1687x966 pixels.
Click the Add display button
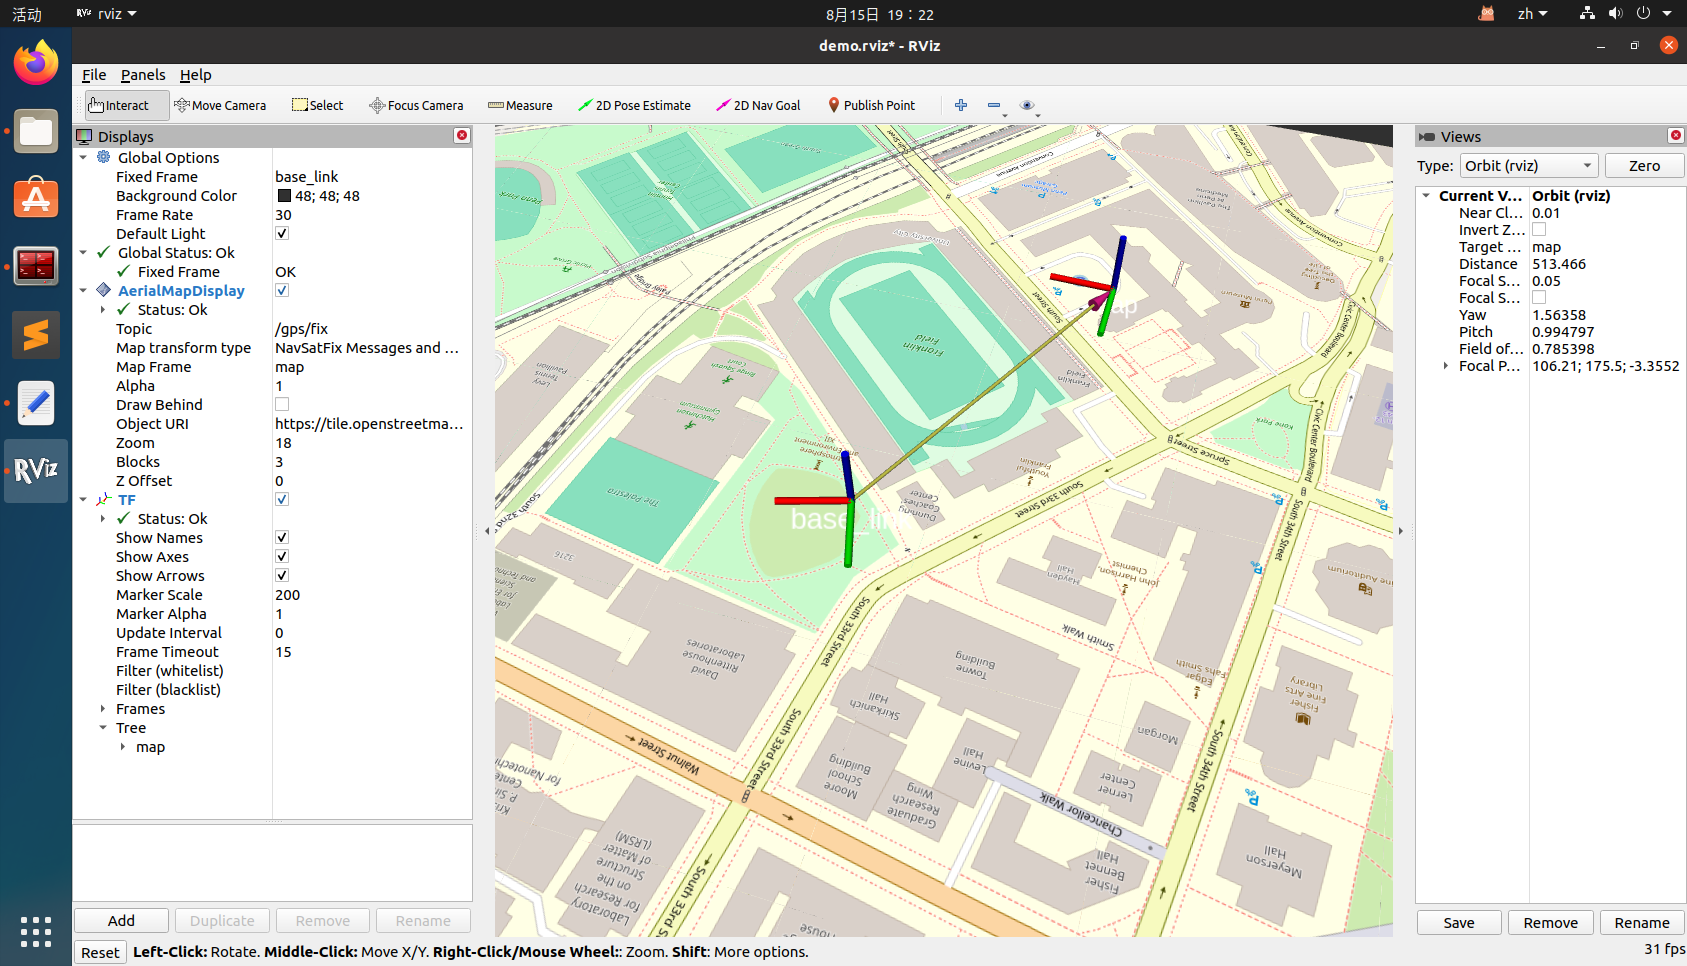tap(121, 921)
